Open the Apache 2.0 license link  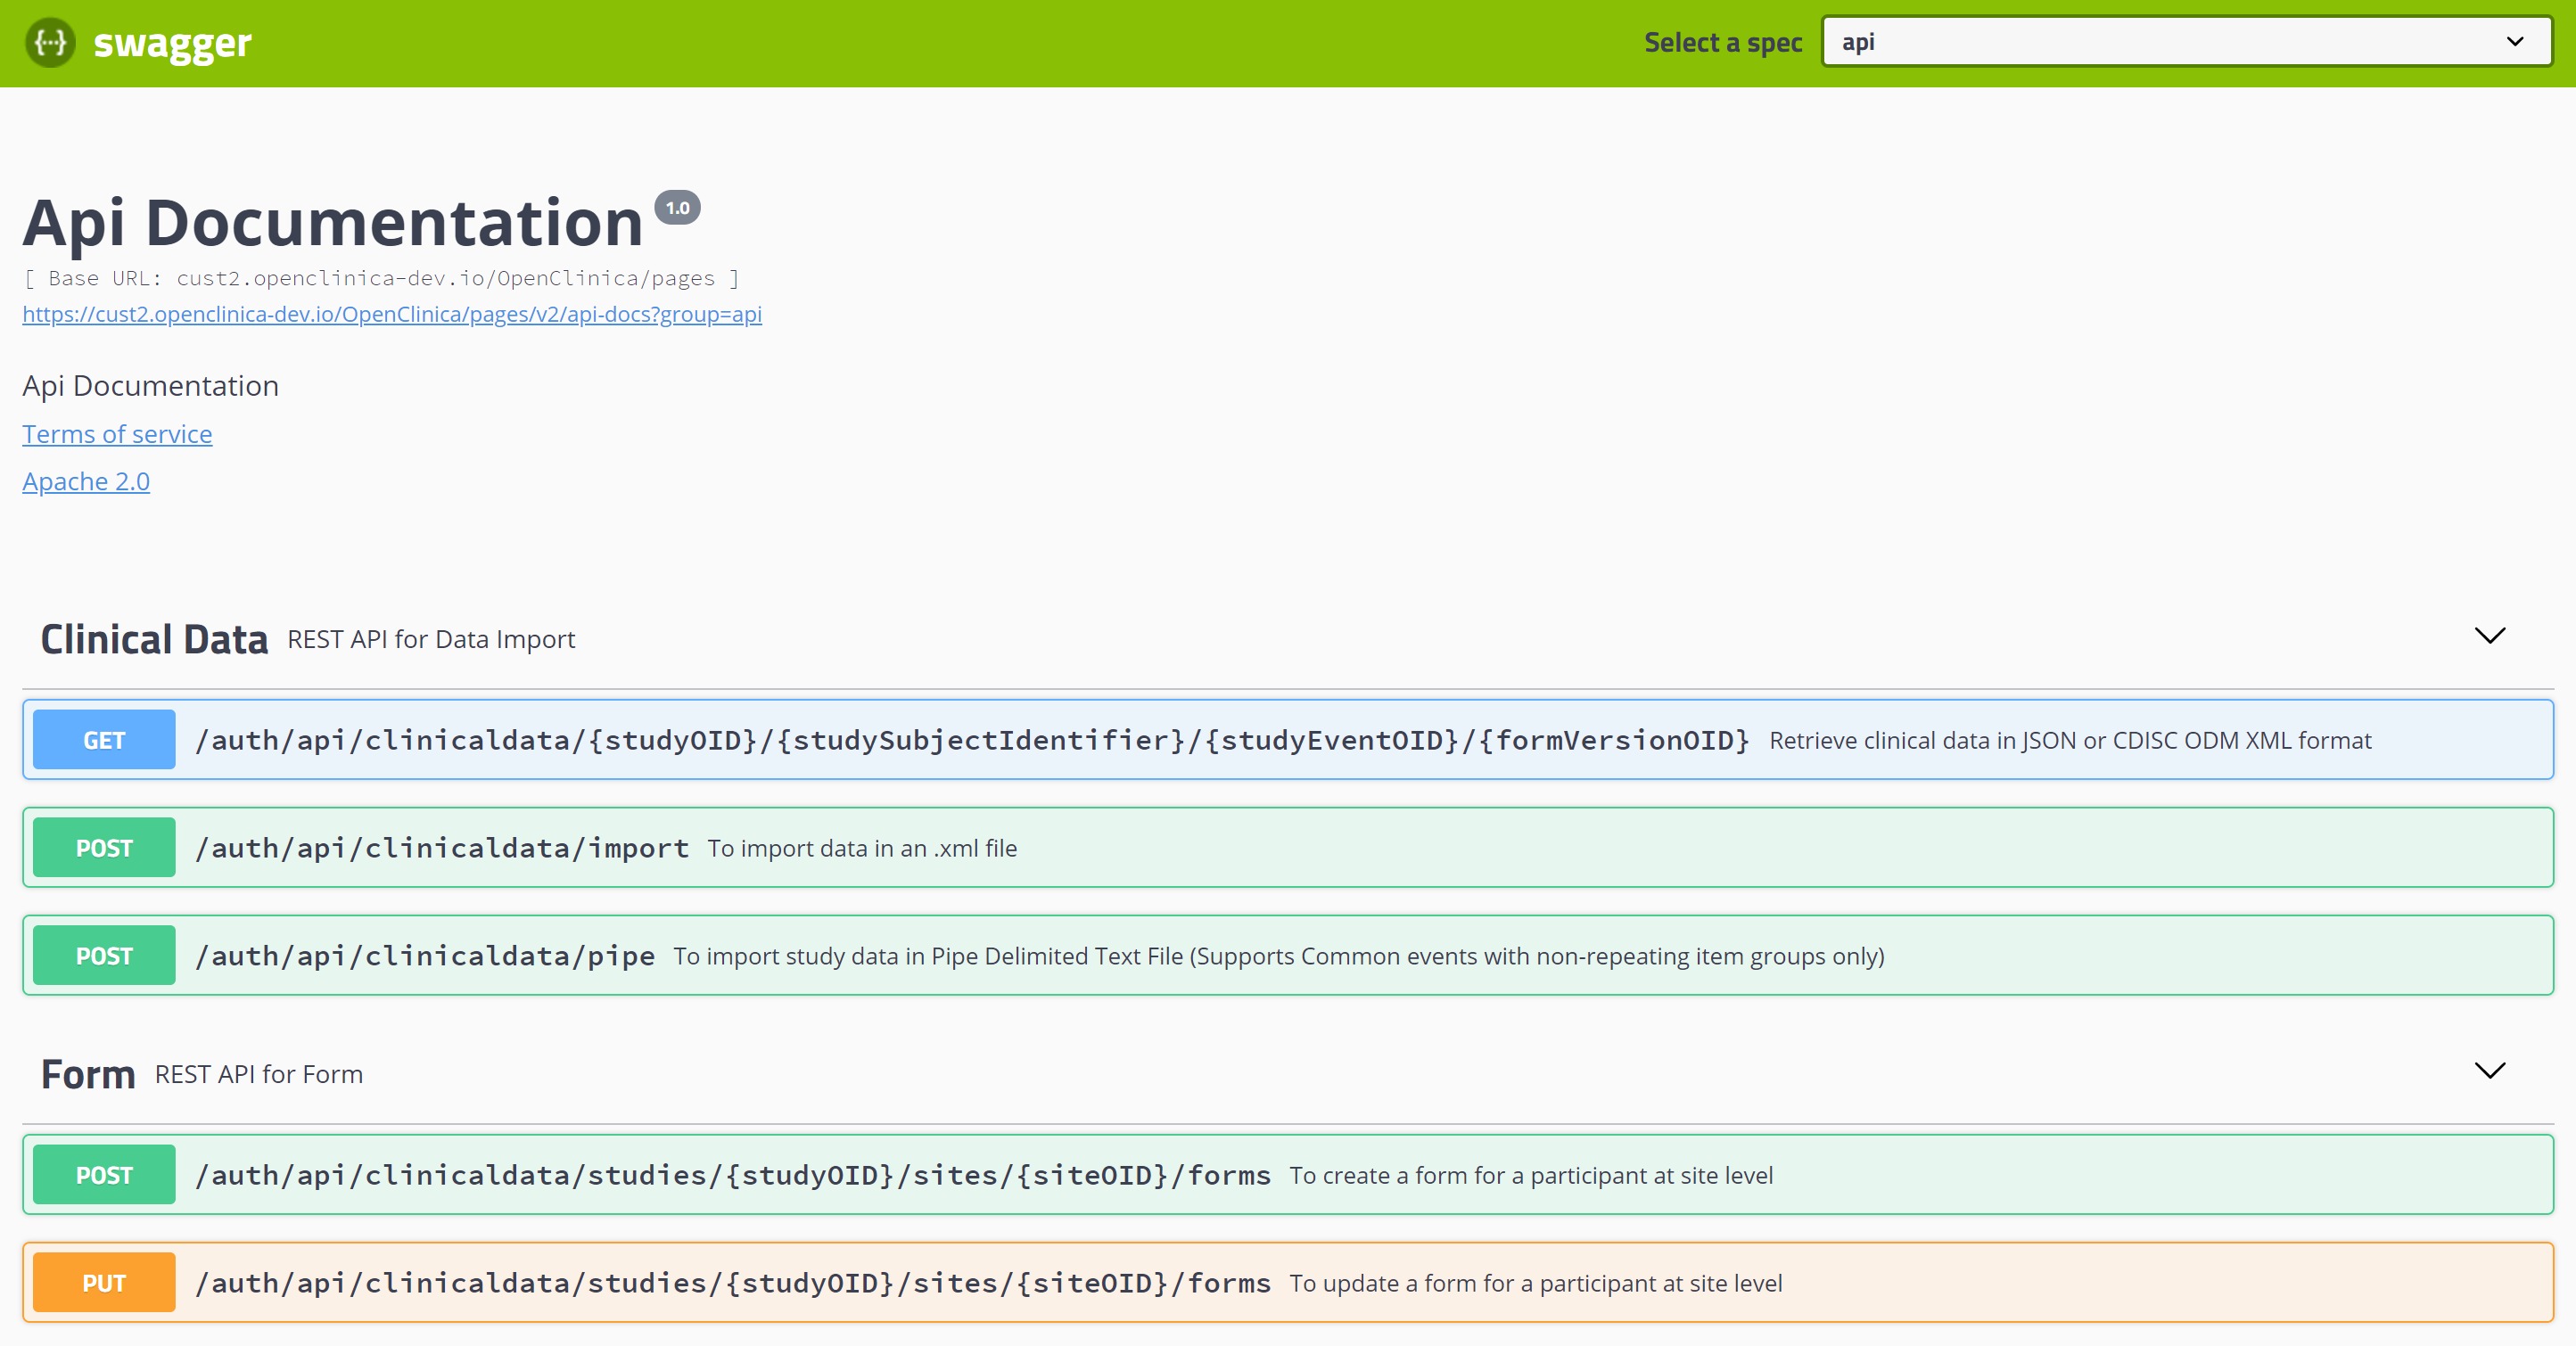86,482
